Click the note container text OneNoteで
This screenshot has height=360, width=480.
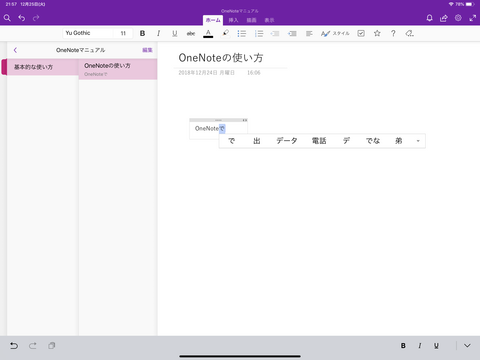pyautogui.click(x=210, y=128)
